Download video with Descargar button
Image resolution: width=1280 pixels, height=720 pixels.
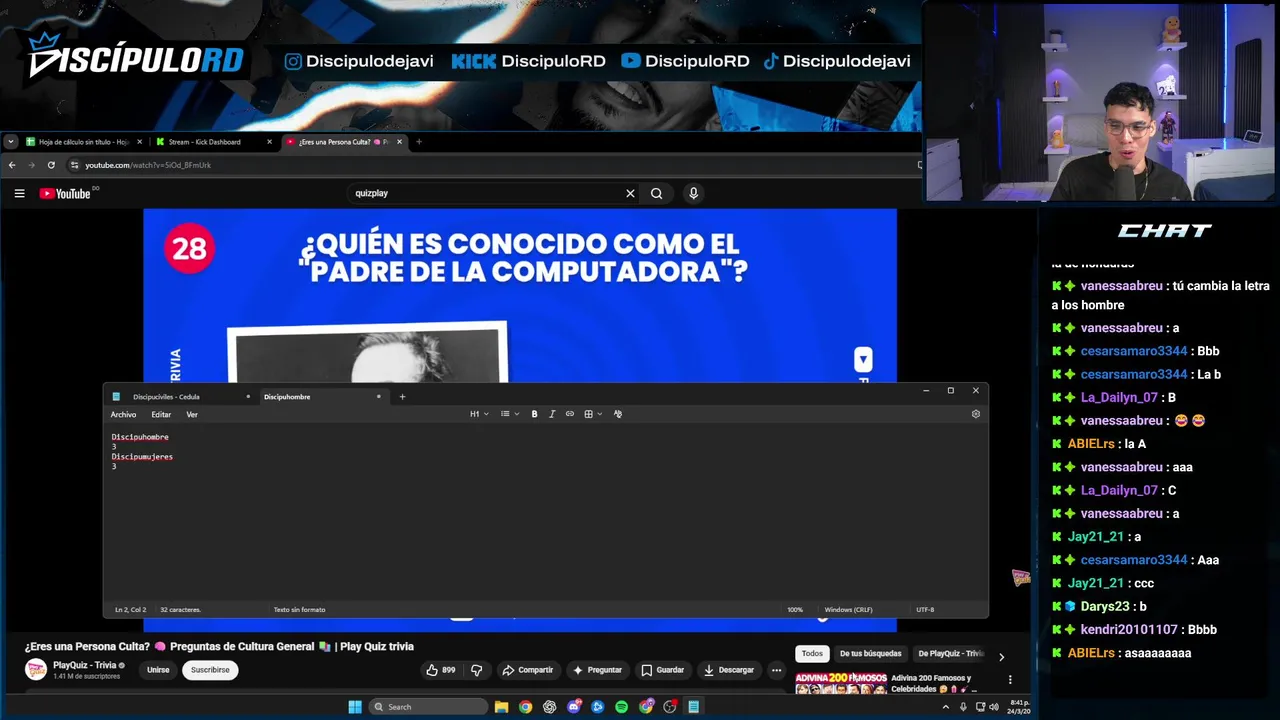click(x=729, y=670)
